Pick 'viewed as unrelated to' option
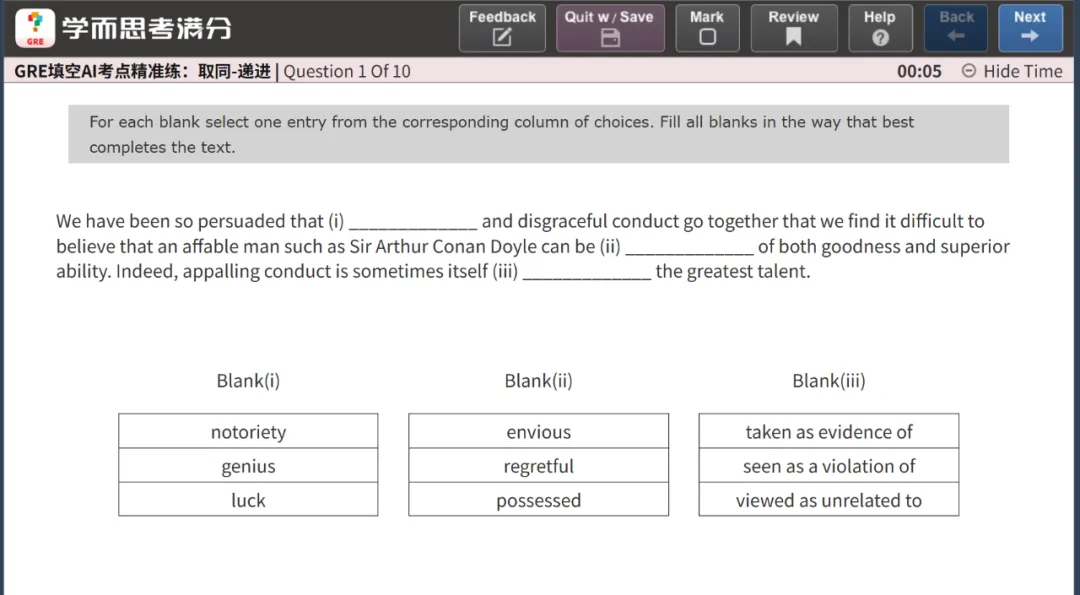Image resolution: width=1080 pixels, height=595 pixels. (828, 500)
